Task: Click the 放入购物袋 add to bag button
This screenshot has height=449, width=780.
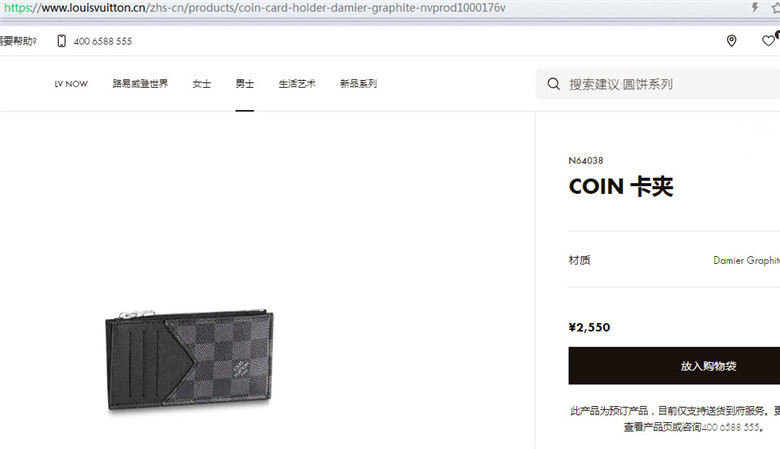Action: (674, 365)
